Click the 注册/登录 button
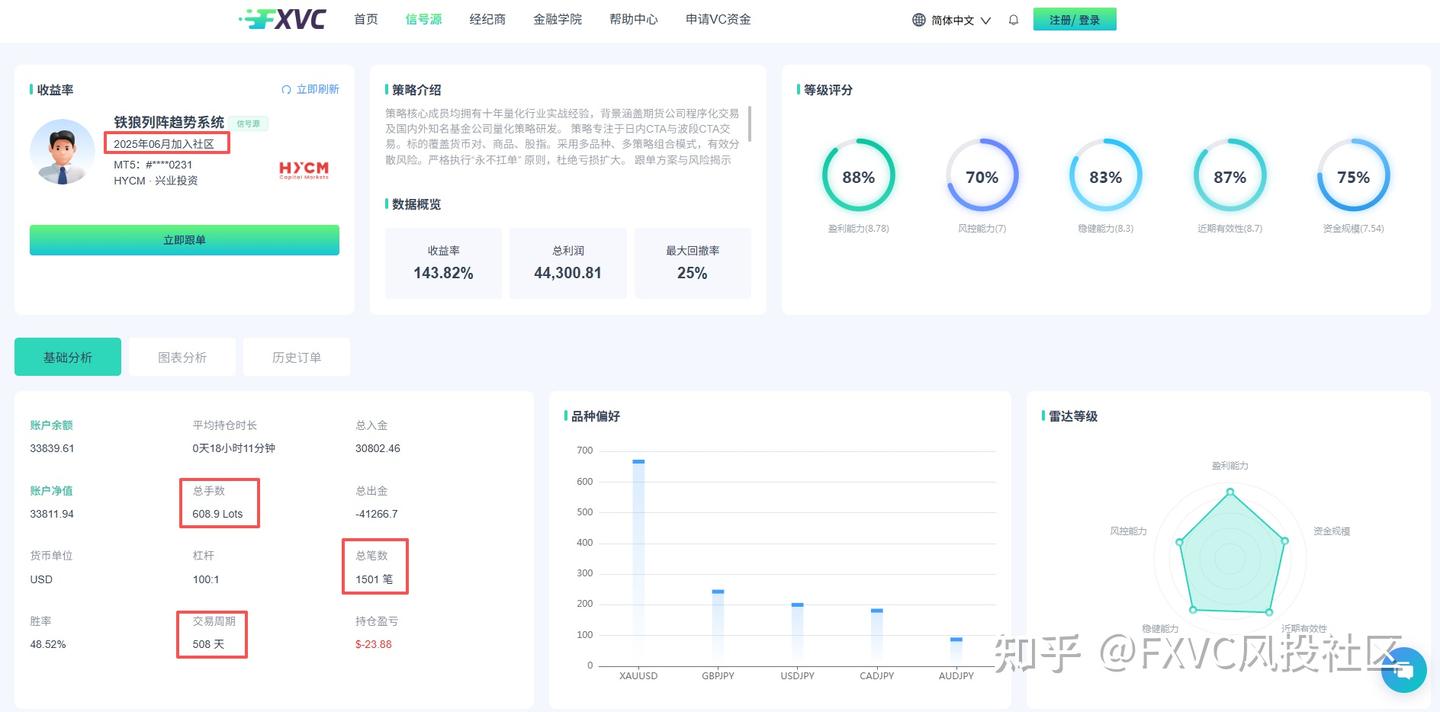This screenshot has width=1440, height=712. [x=1075, y=18]
